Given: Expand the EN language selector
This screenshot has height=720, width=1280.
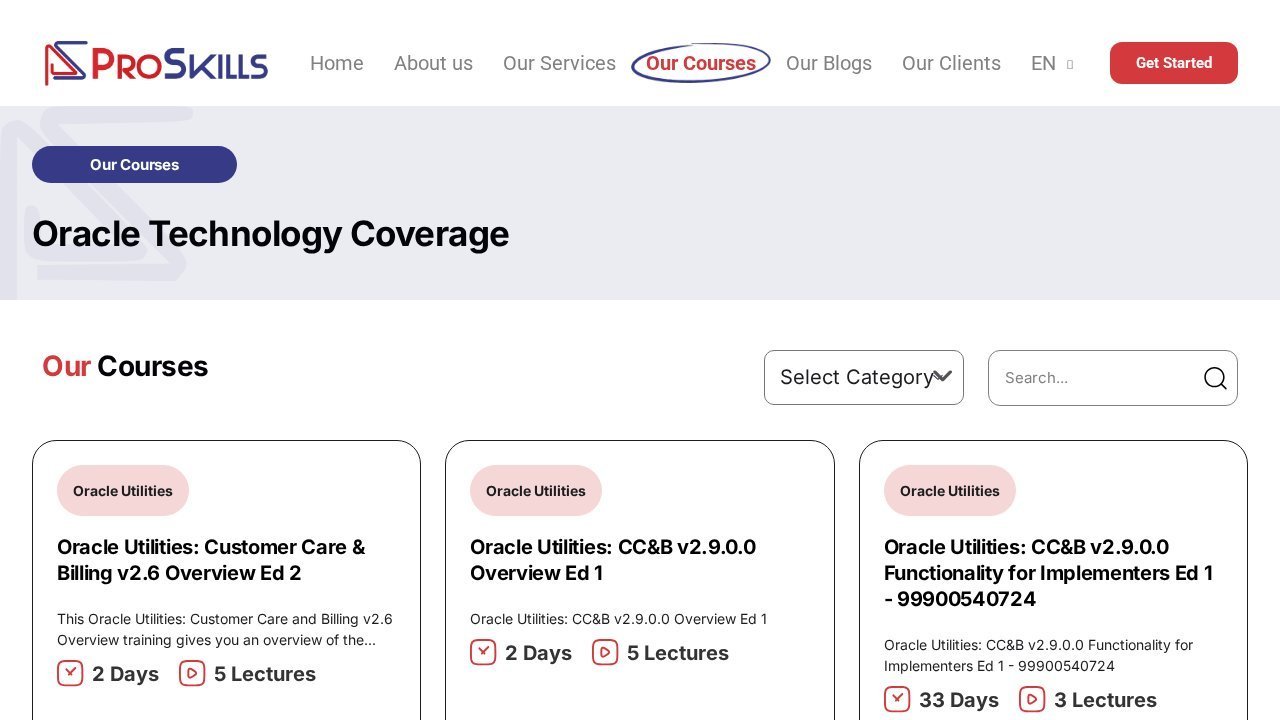Looking at the screenshot, I should [1052, 63].
